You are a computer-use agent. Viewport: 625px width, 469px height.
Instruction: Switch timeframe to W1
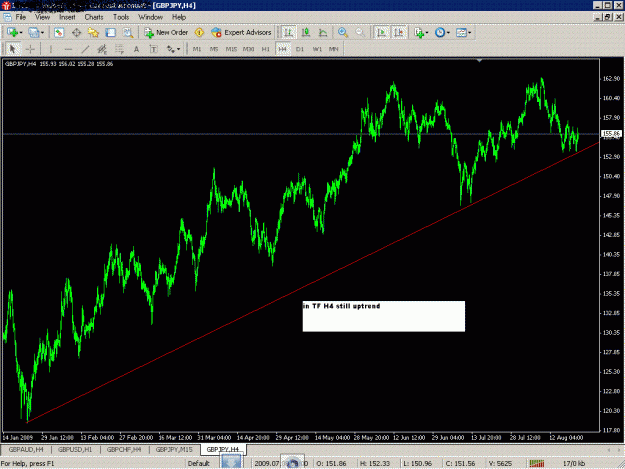point(317,49)
